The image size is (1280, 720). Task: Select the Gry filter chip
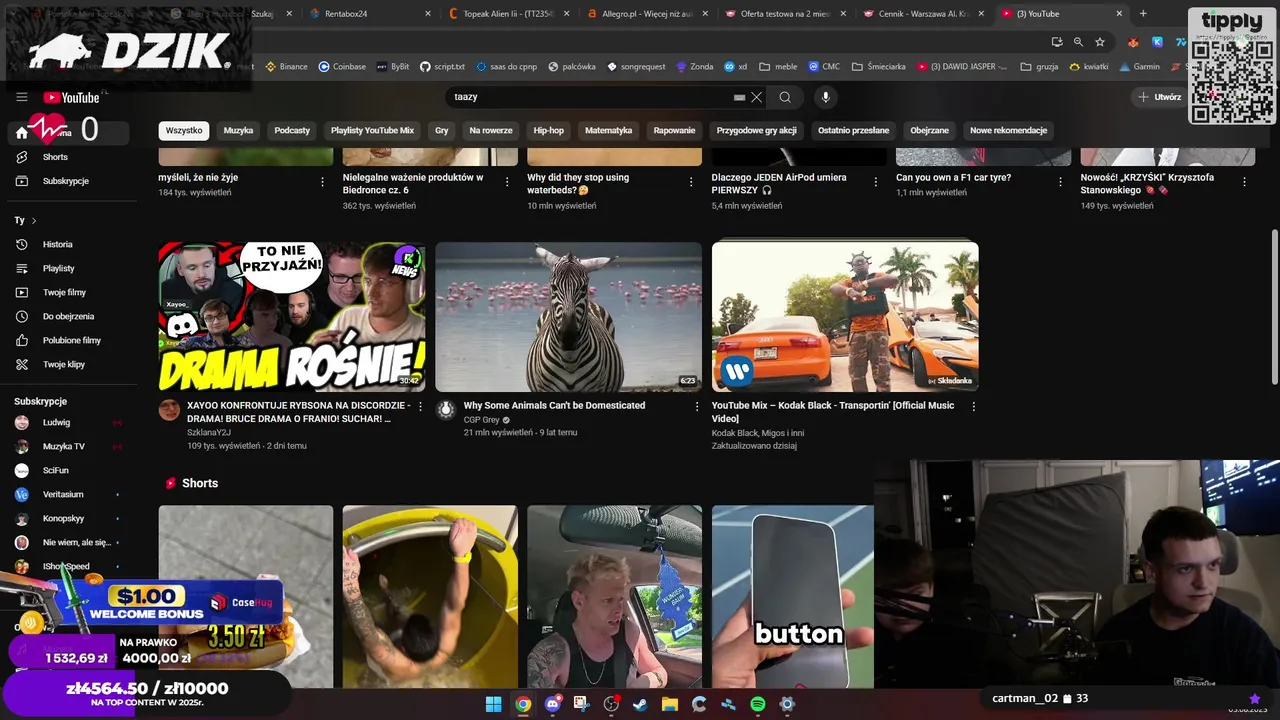(441, 130)
